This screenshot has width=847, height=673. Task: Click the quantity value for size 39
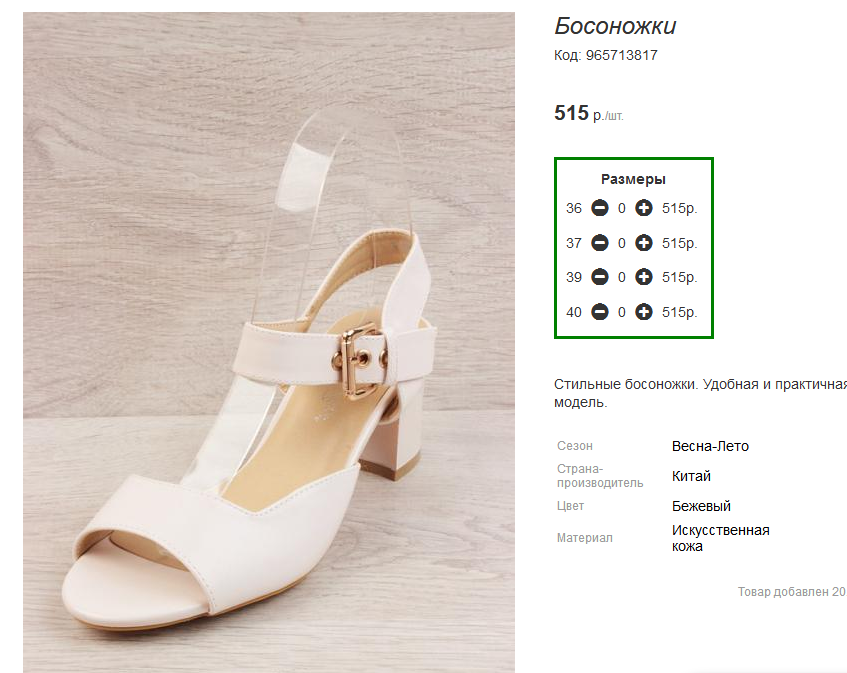coord(622,278)
